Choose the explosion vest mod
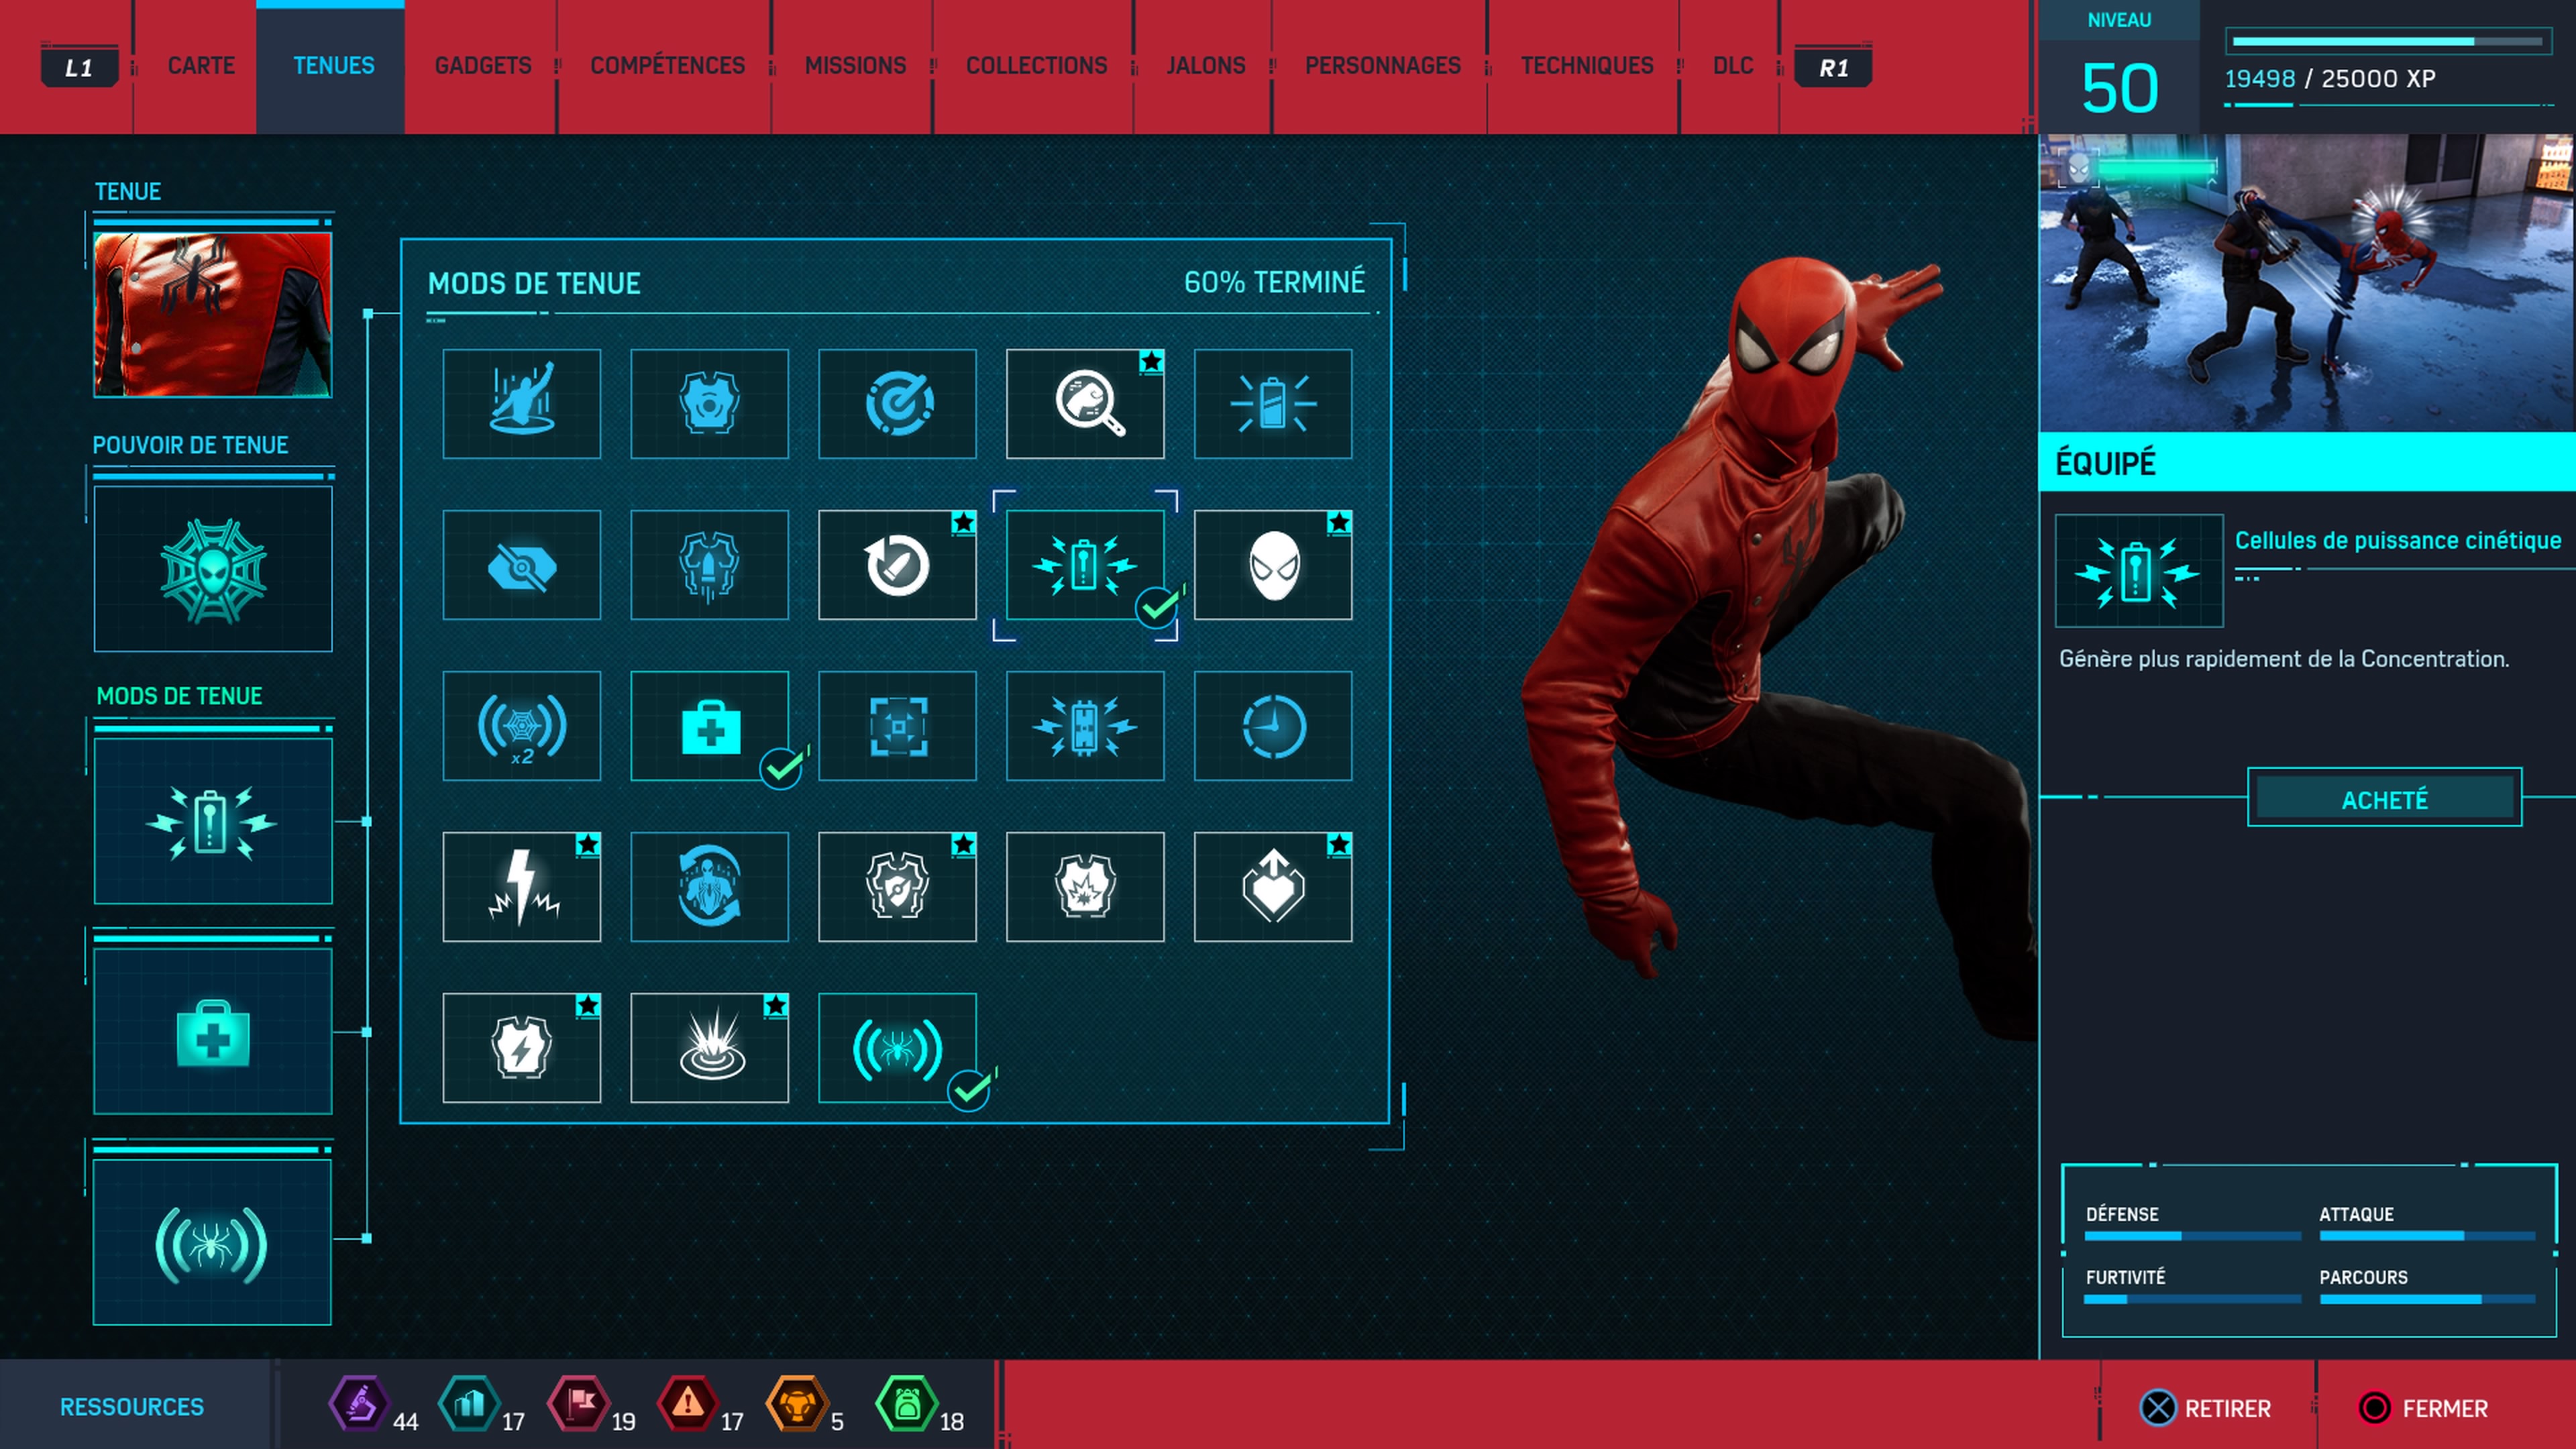Viewport: 2576px width, 1449px height. [x=1085, y=887]
